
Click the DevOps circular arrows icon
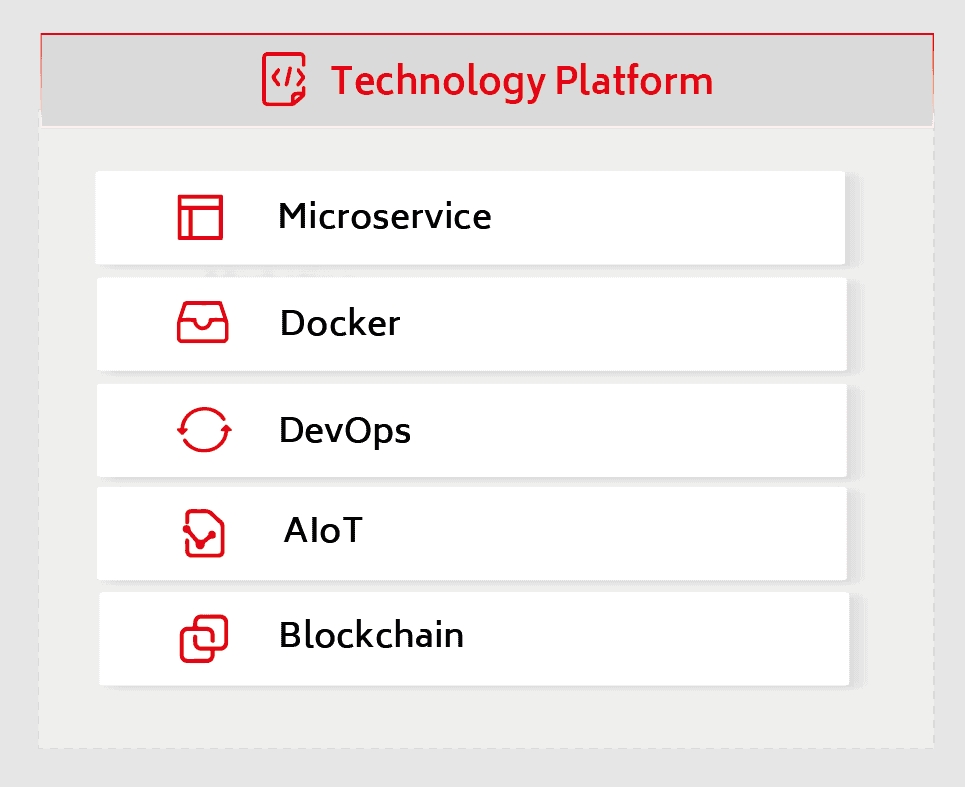tap(204, 431)
